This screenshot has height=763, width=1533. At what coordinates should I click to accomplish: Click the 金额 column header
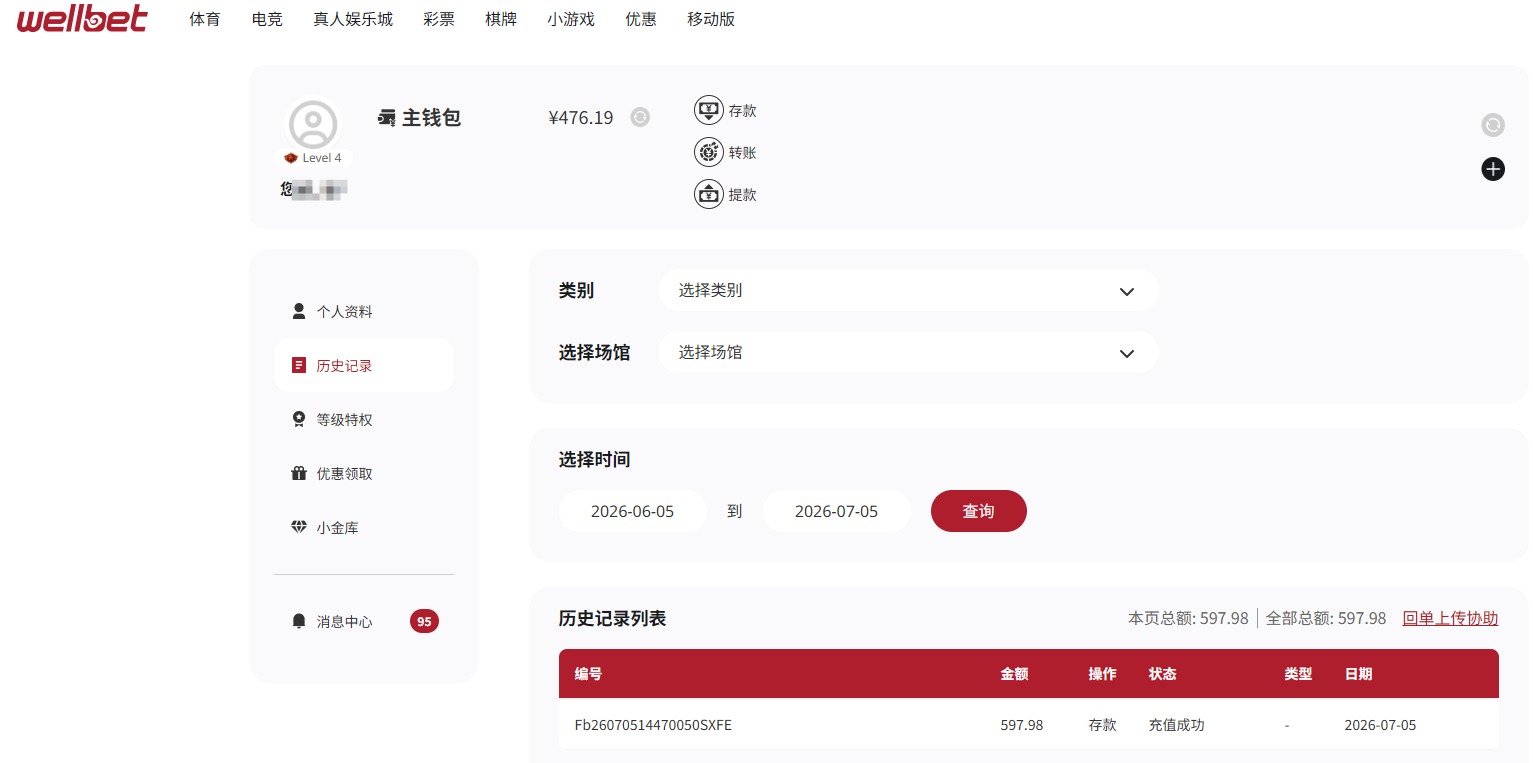[1014, 674]
